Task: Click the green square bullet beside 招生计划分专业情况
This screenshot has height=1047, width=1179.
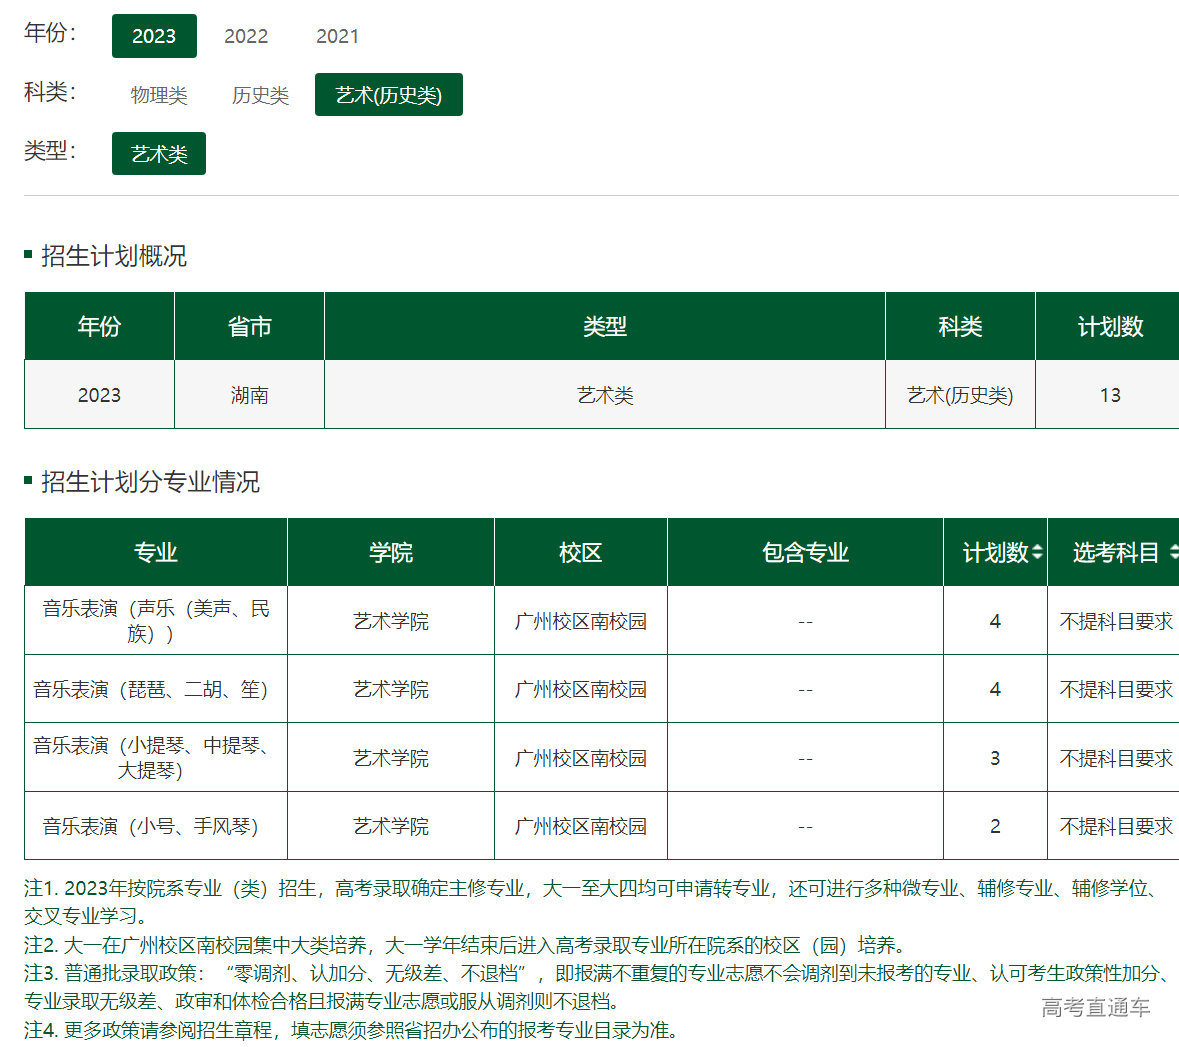Action: click(27, 481)
